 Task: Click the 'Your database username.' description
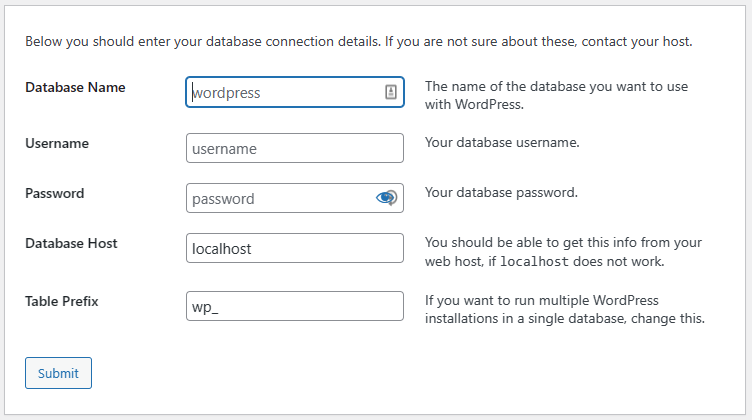(x=502, y=142)
